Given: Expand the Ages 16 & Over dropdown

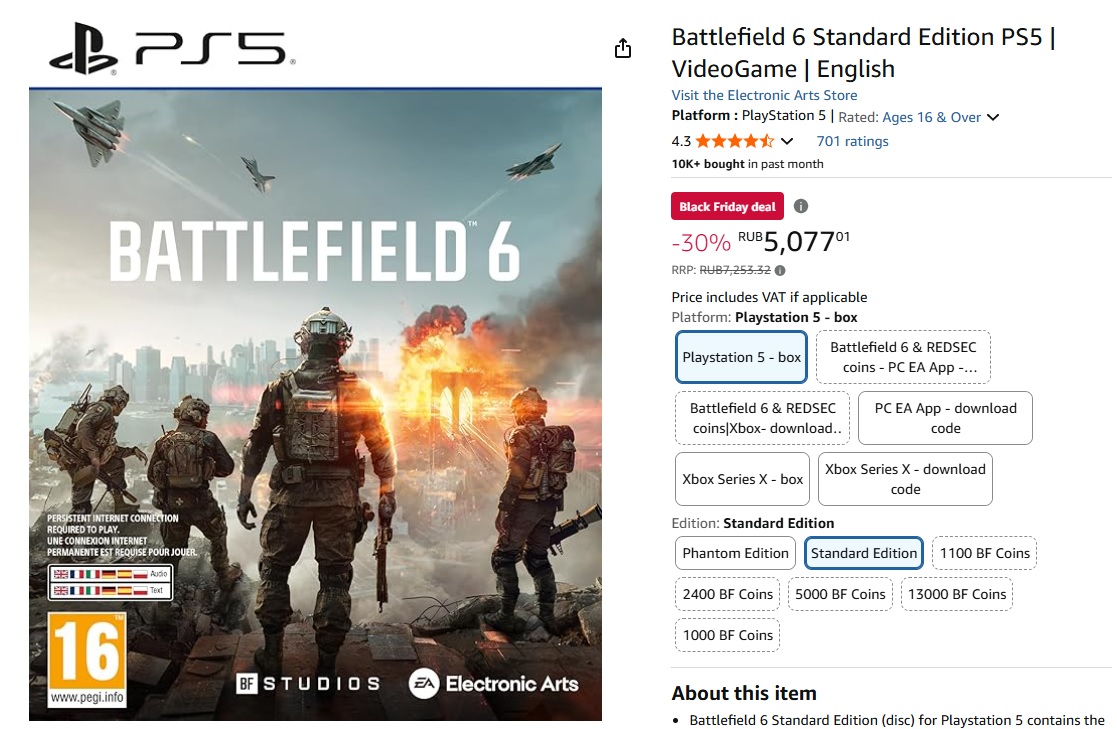Looking at the screenshot, I should 993,117.
